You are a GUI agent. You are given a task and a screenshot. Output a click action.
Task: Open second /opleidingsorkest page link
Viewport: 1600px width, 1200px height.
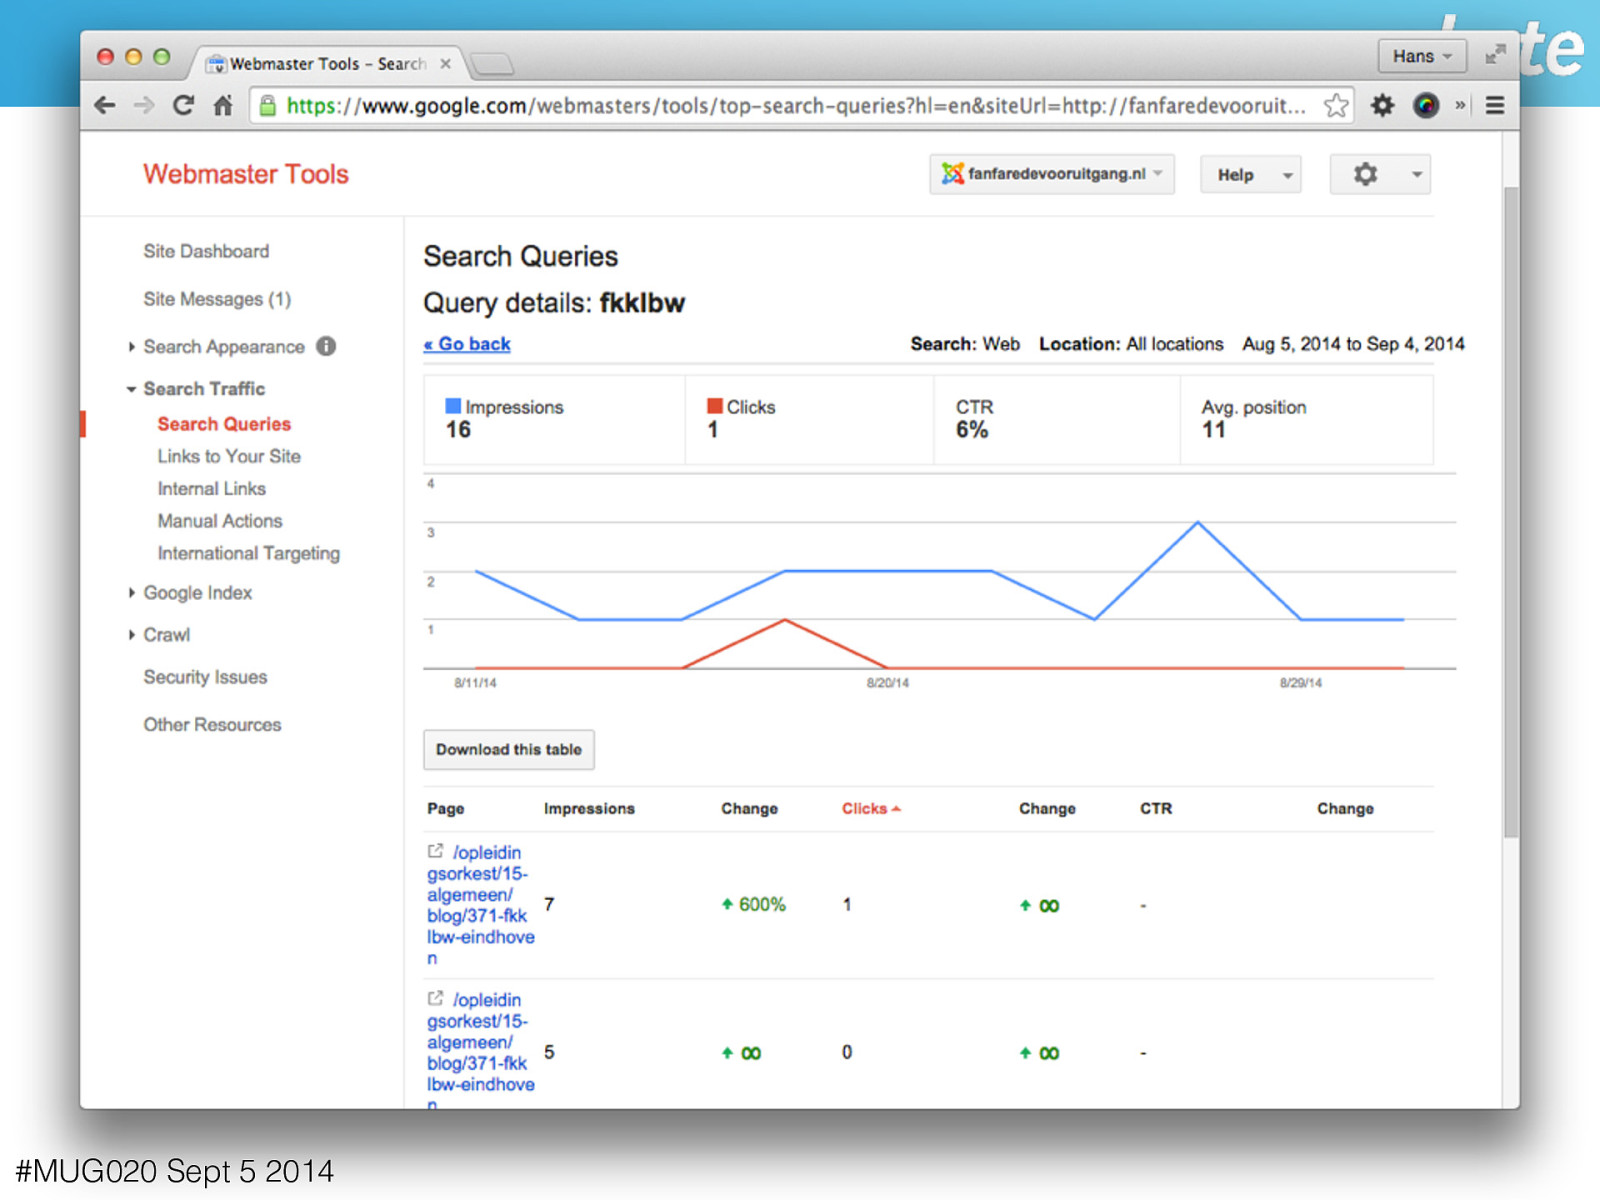coord(481,1048)
